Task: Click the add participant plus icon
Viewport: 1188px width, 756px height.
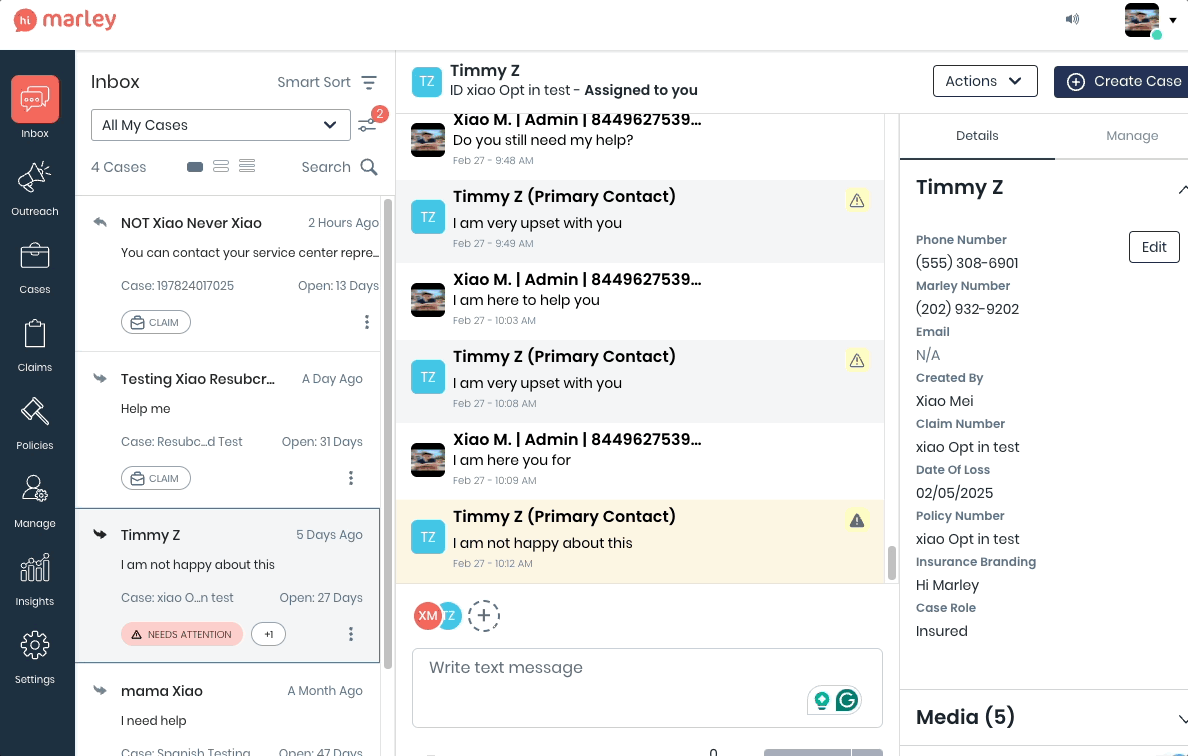Action: pyautogui.click(x=484, y=616)
